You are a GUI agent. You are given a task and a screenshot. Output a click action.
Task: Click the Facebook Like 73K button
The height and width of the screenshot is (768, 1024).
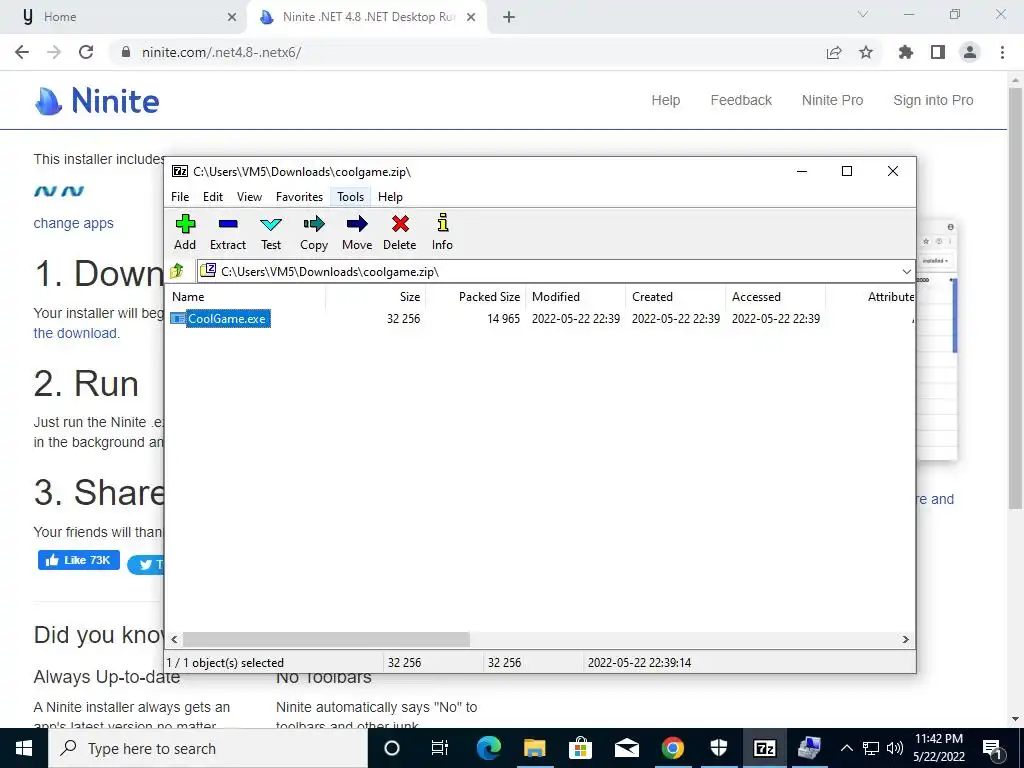(78, 560)
